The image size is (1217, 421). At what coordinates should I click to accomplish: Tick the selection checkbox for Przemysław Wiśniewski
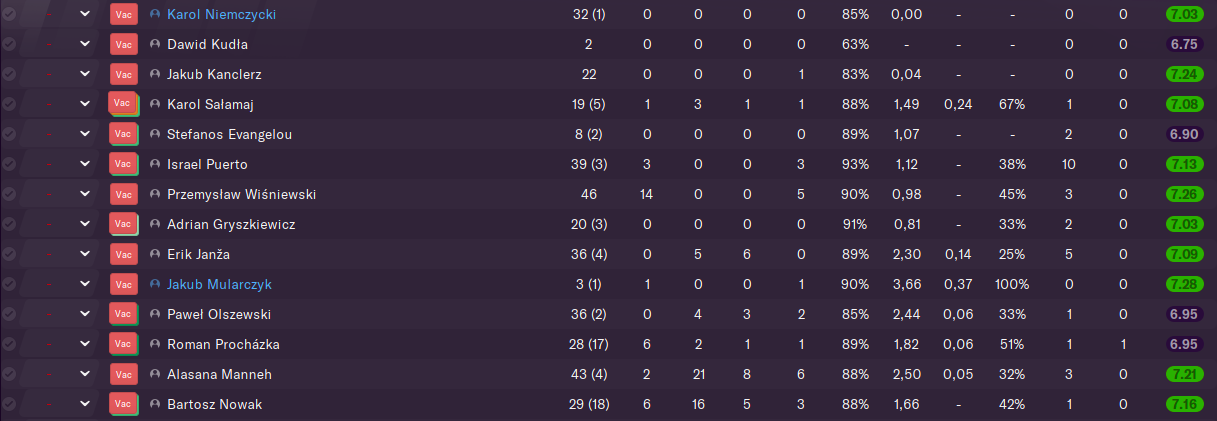(9, 195)
